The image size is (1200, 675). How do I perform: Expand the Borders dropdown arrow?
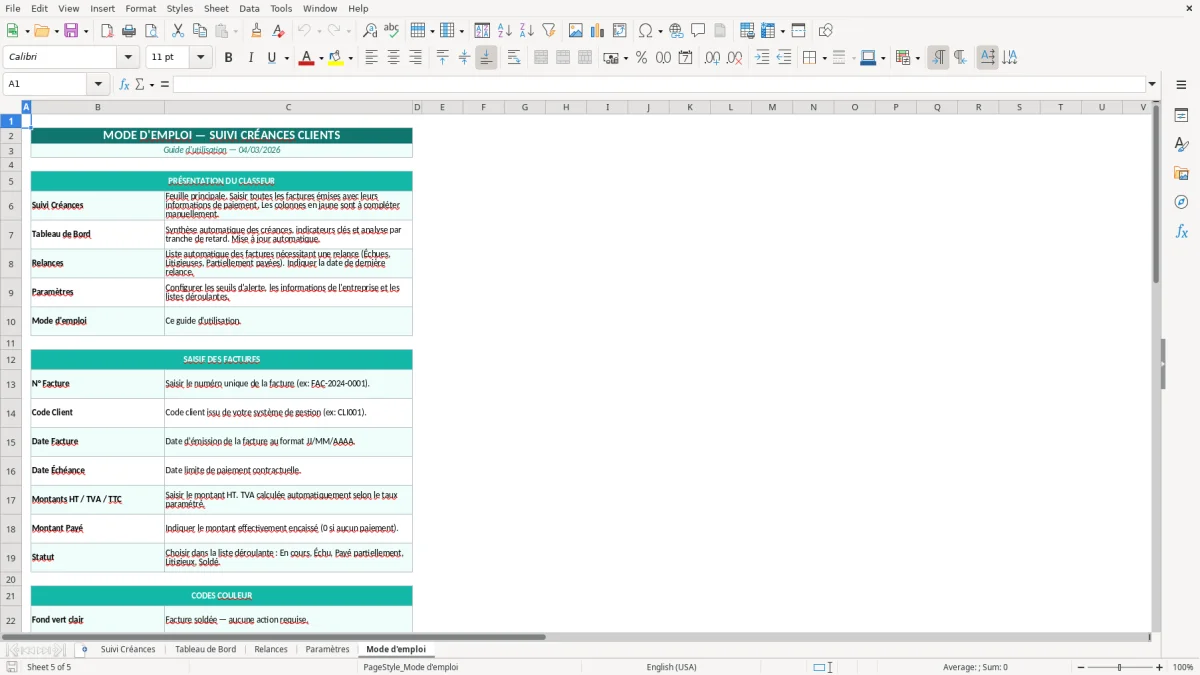(x=823, y=58)
